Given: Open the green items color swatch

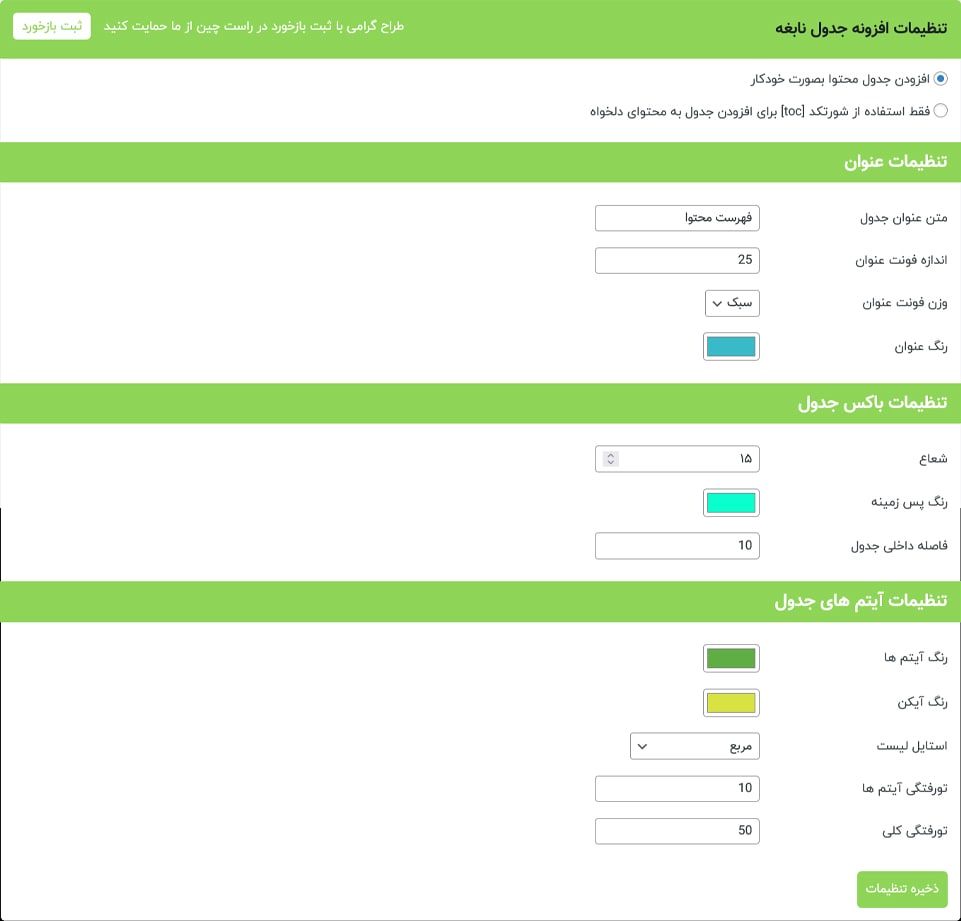Looking at the screenshot, I should click(731, 658).
